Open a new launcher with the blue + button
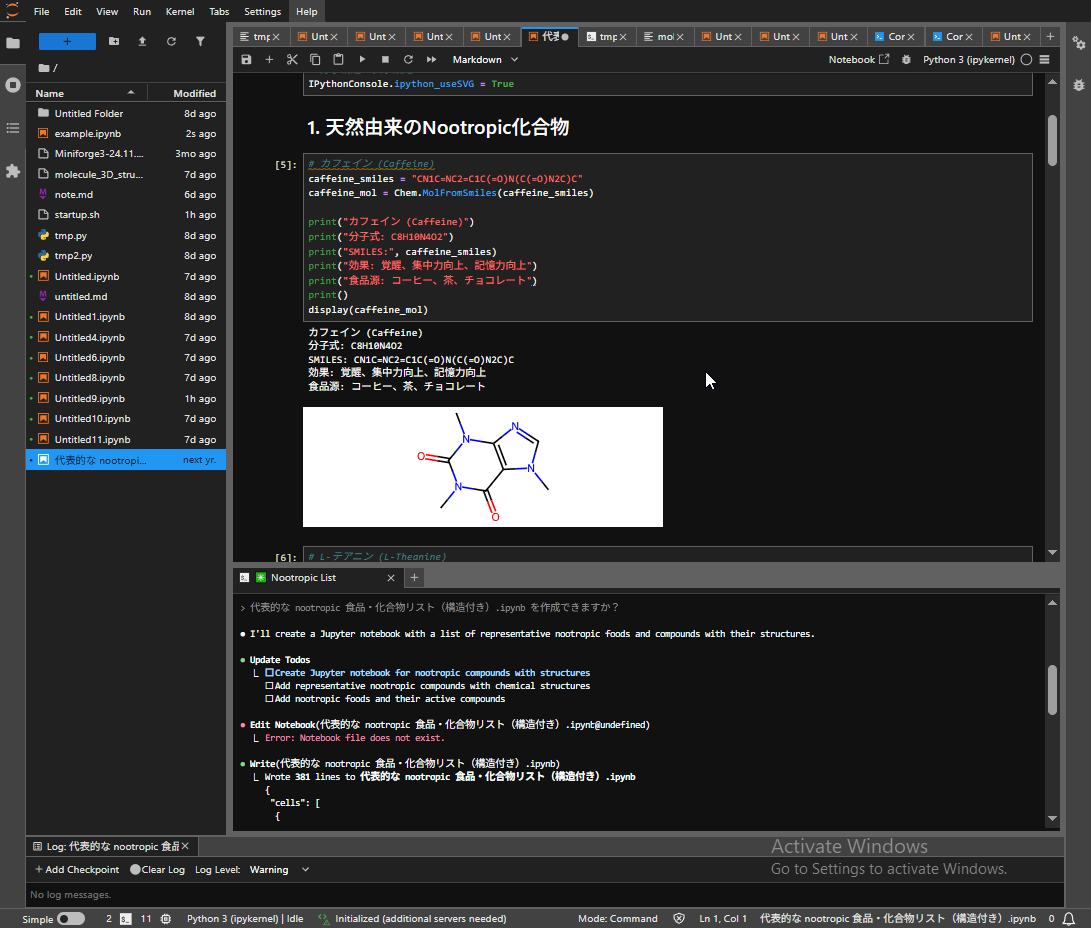 pyautogui.click(x=66, y=41)
